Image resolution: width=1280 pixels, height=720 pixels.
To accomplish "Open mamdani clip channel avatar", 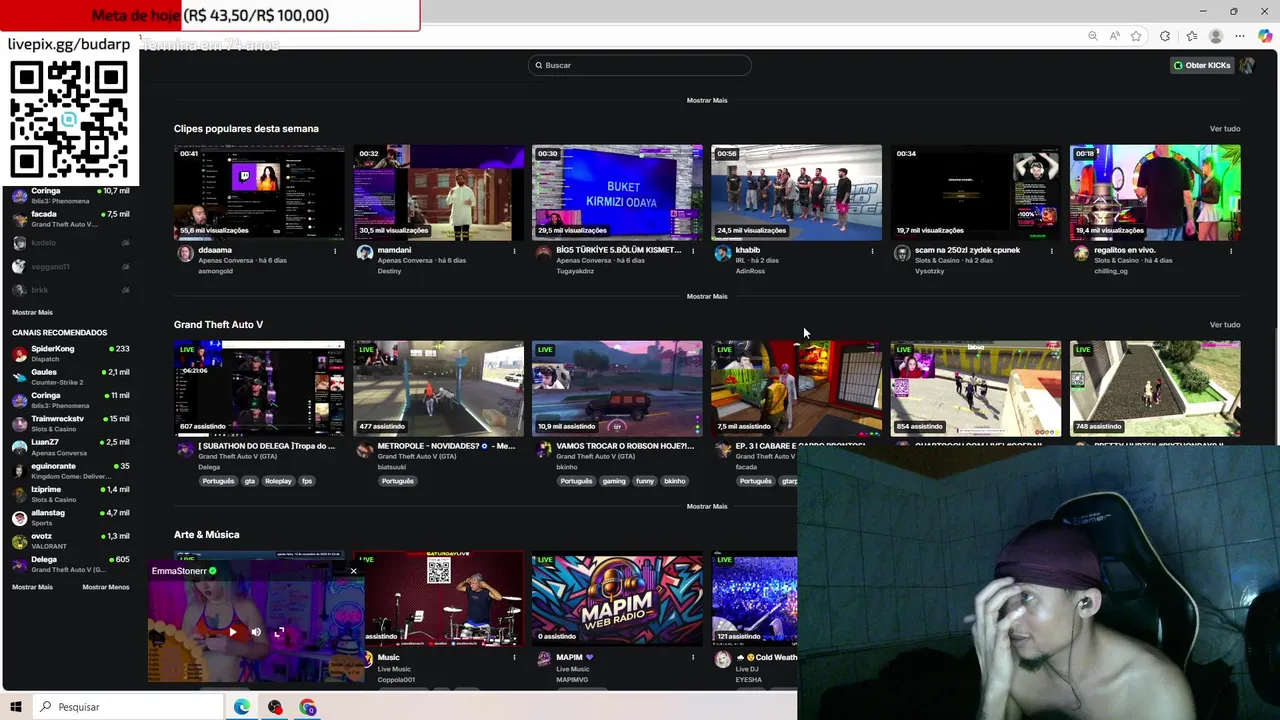I will 365,254.
